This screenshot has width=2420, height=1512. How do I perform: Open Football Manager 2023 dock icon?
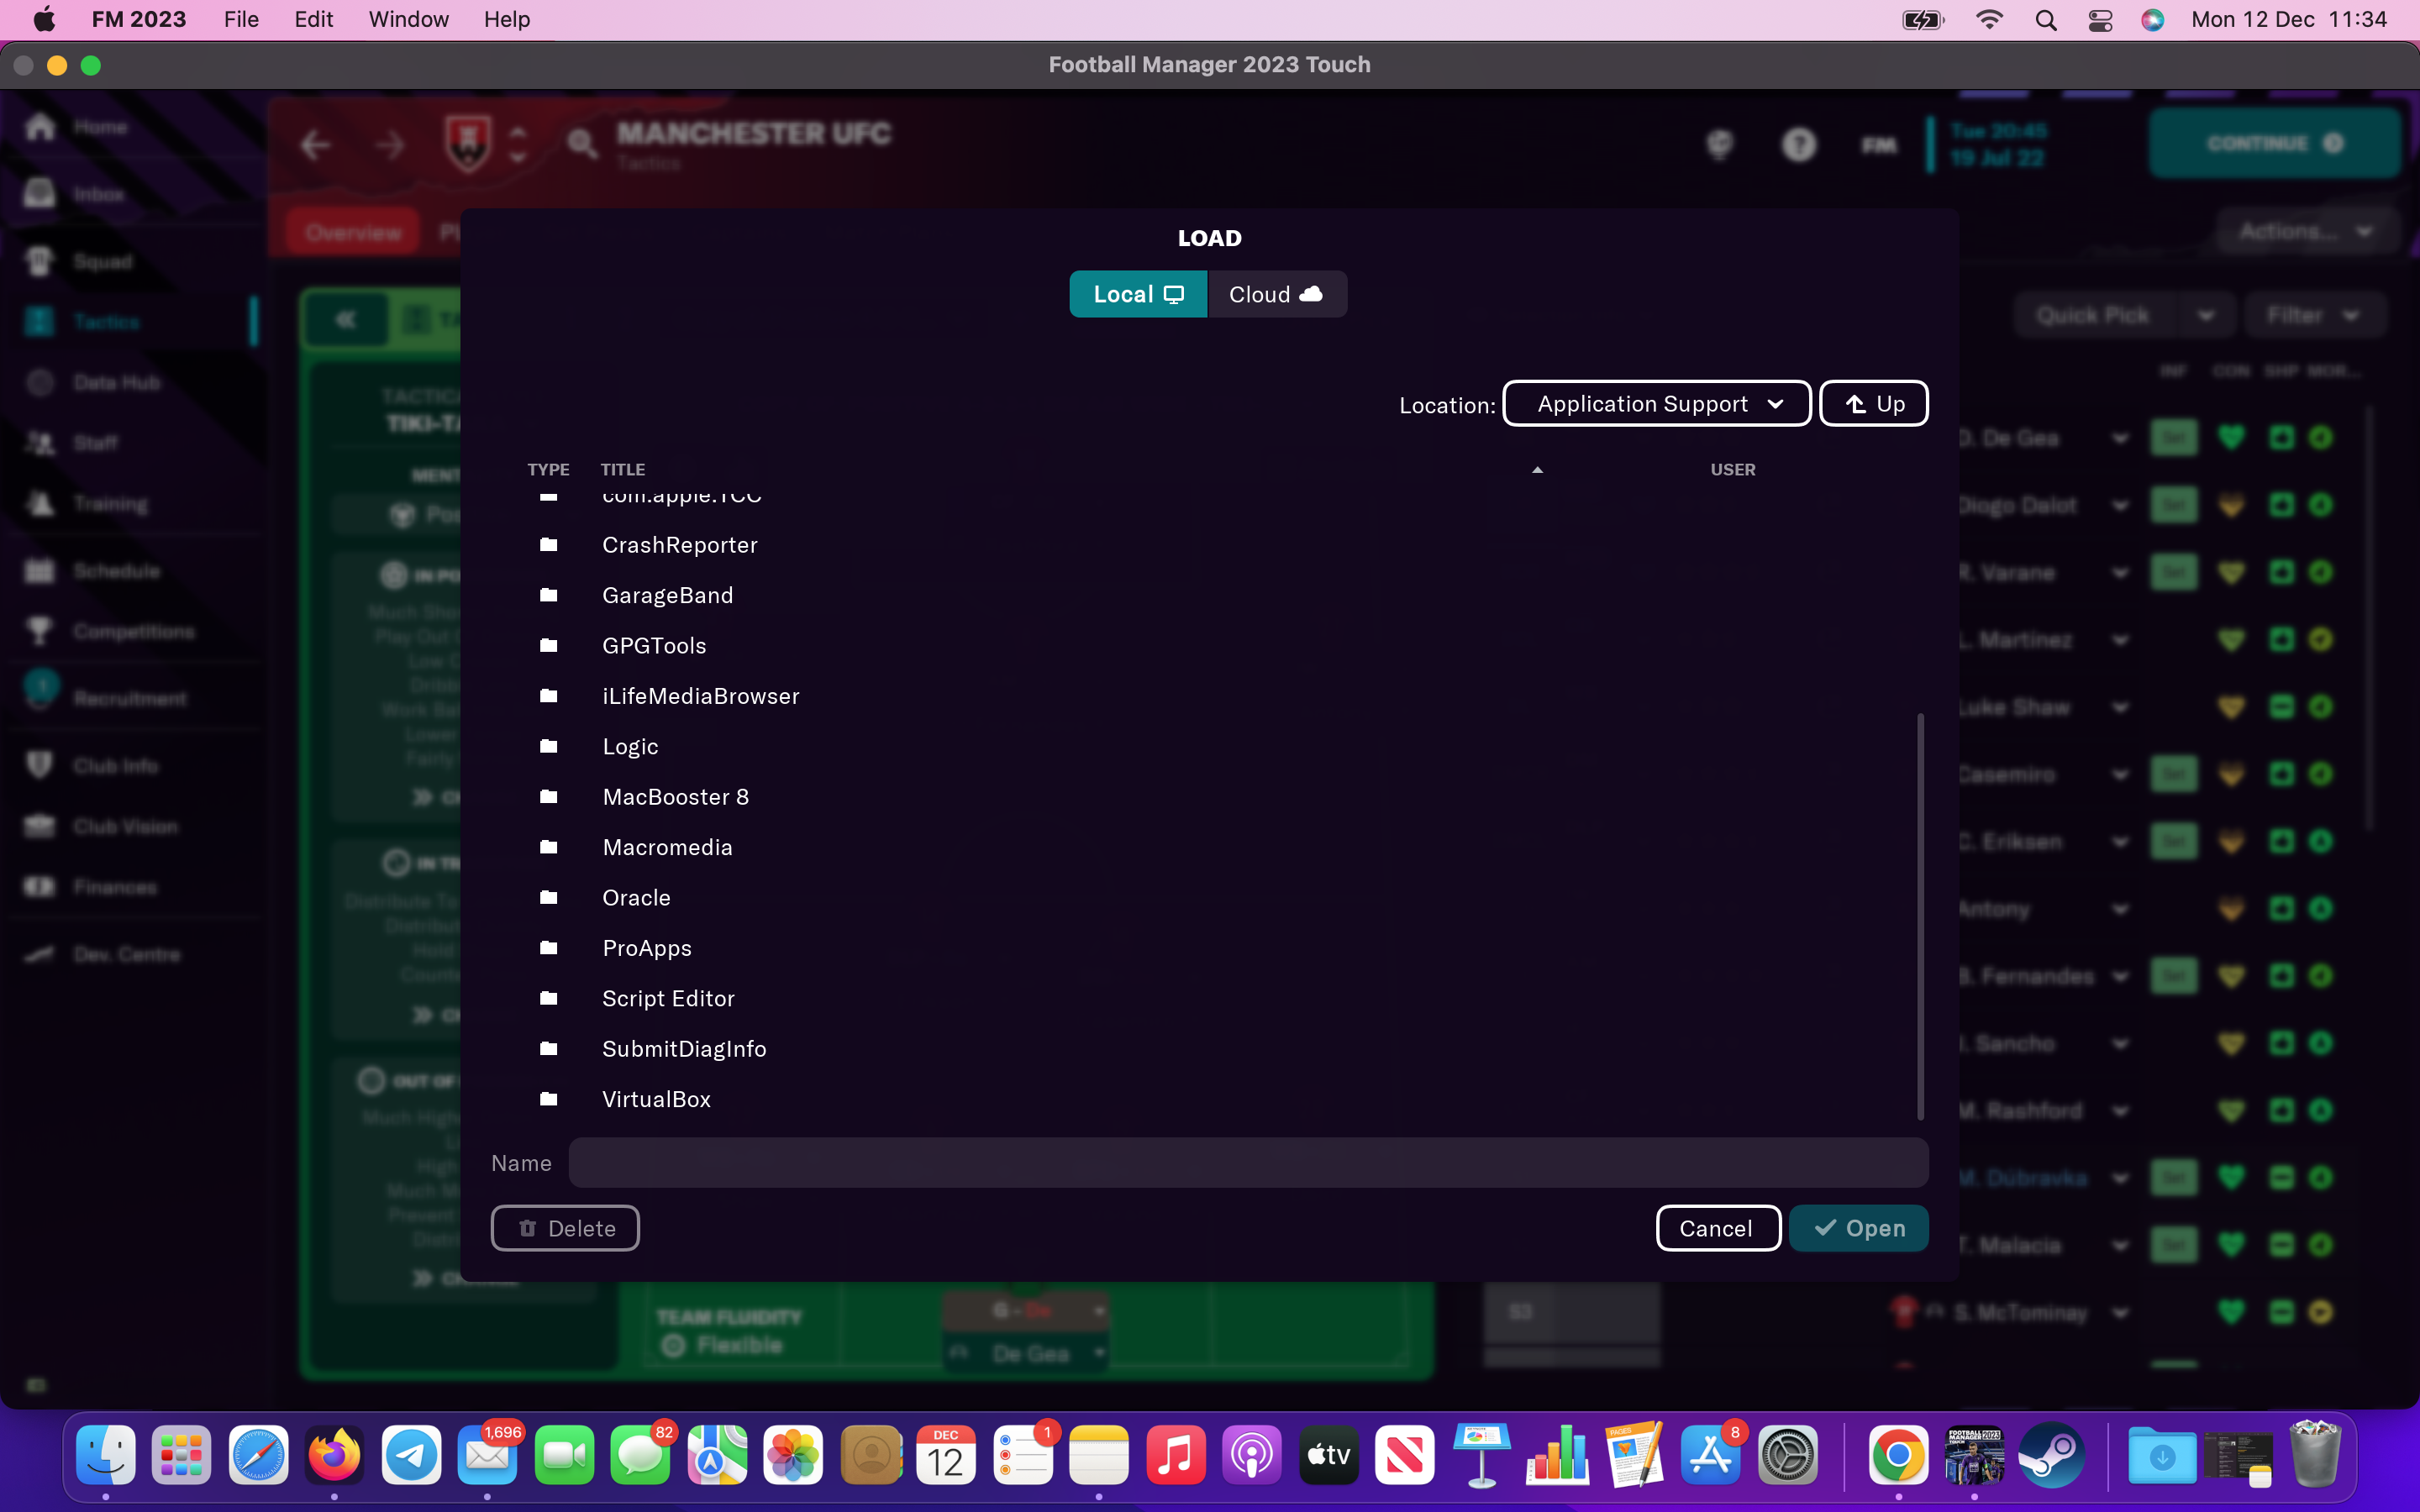1974,1455
